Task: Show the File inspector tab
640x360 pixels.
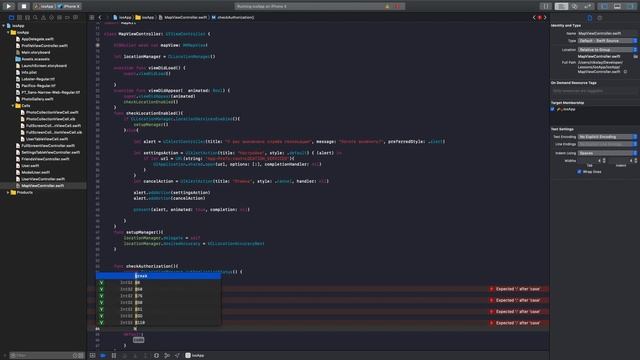Action: click(x=590, y=18)
